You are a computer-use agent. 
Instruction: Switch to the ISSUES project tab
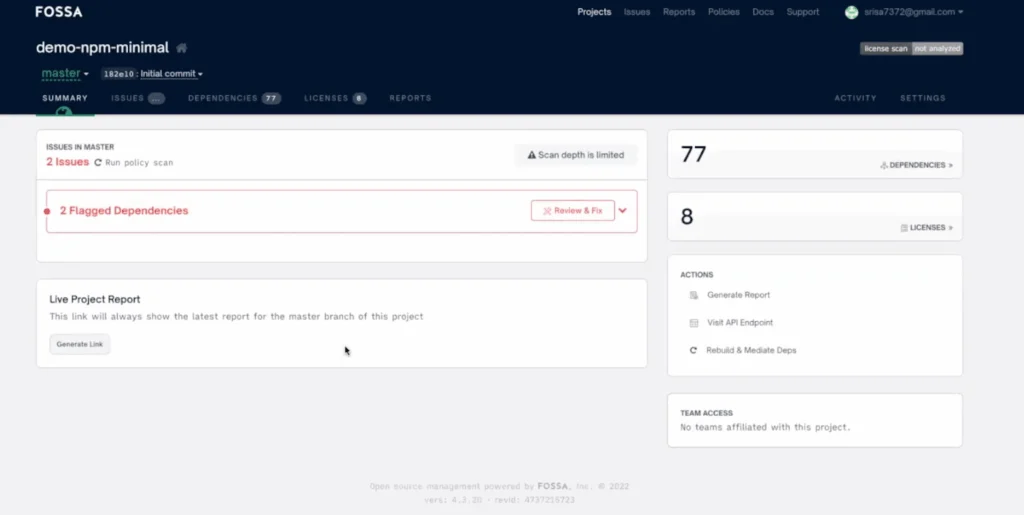click(138, 99)
